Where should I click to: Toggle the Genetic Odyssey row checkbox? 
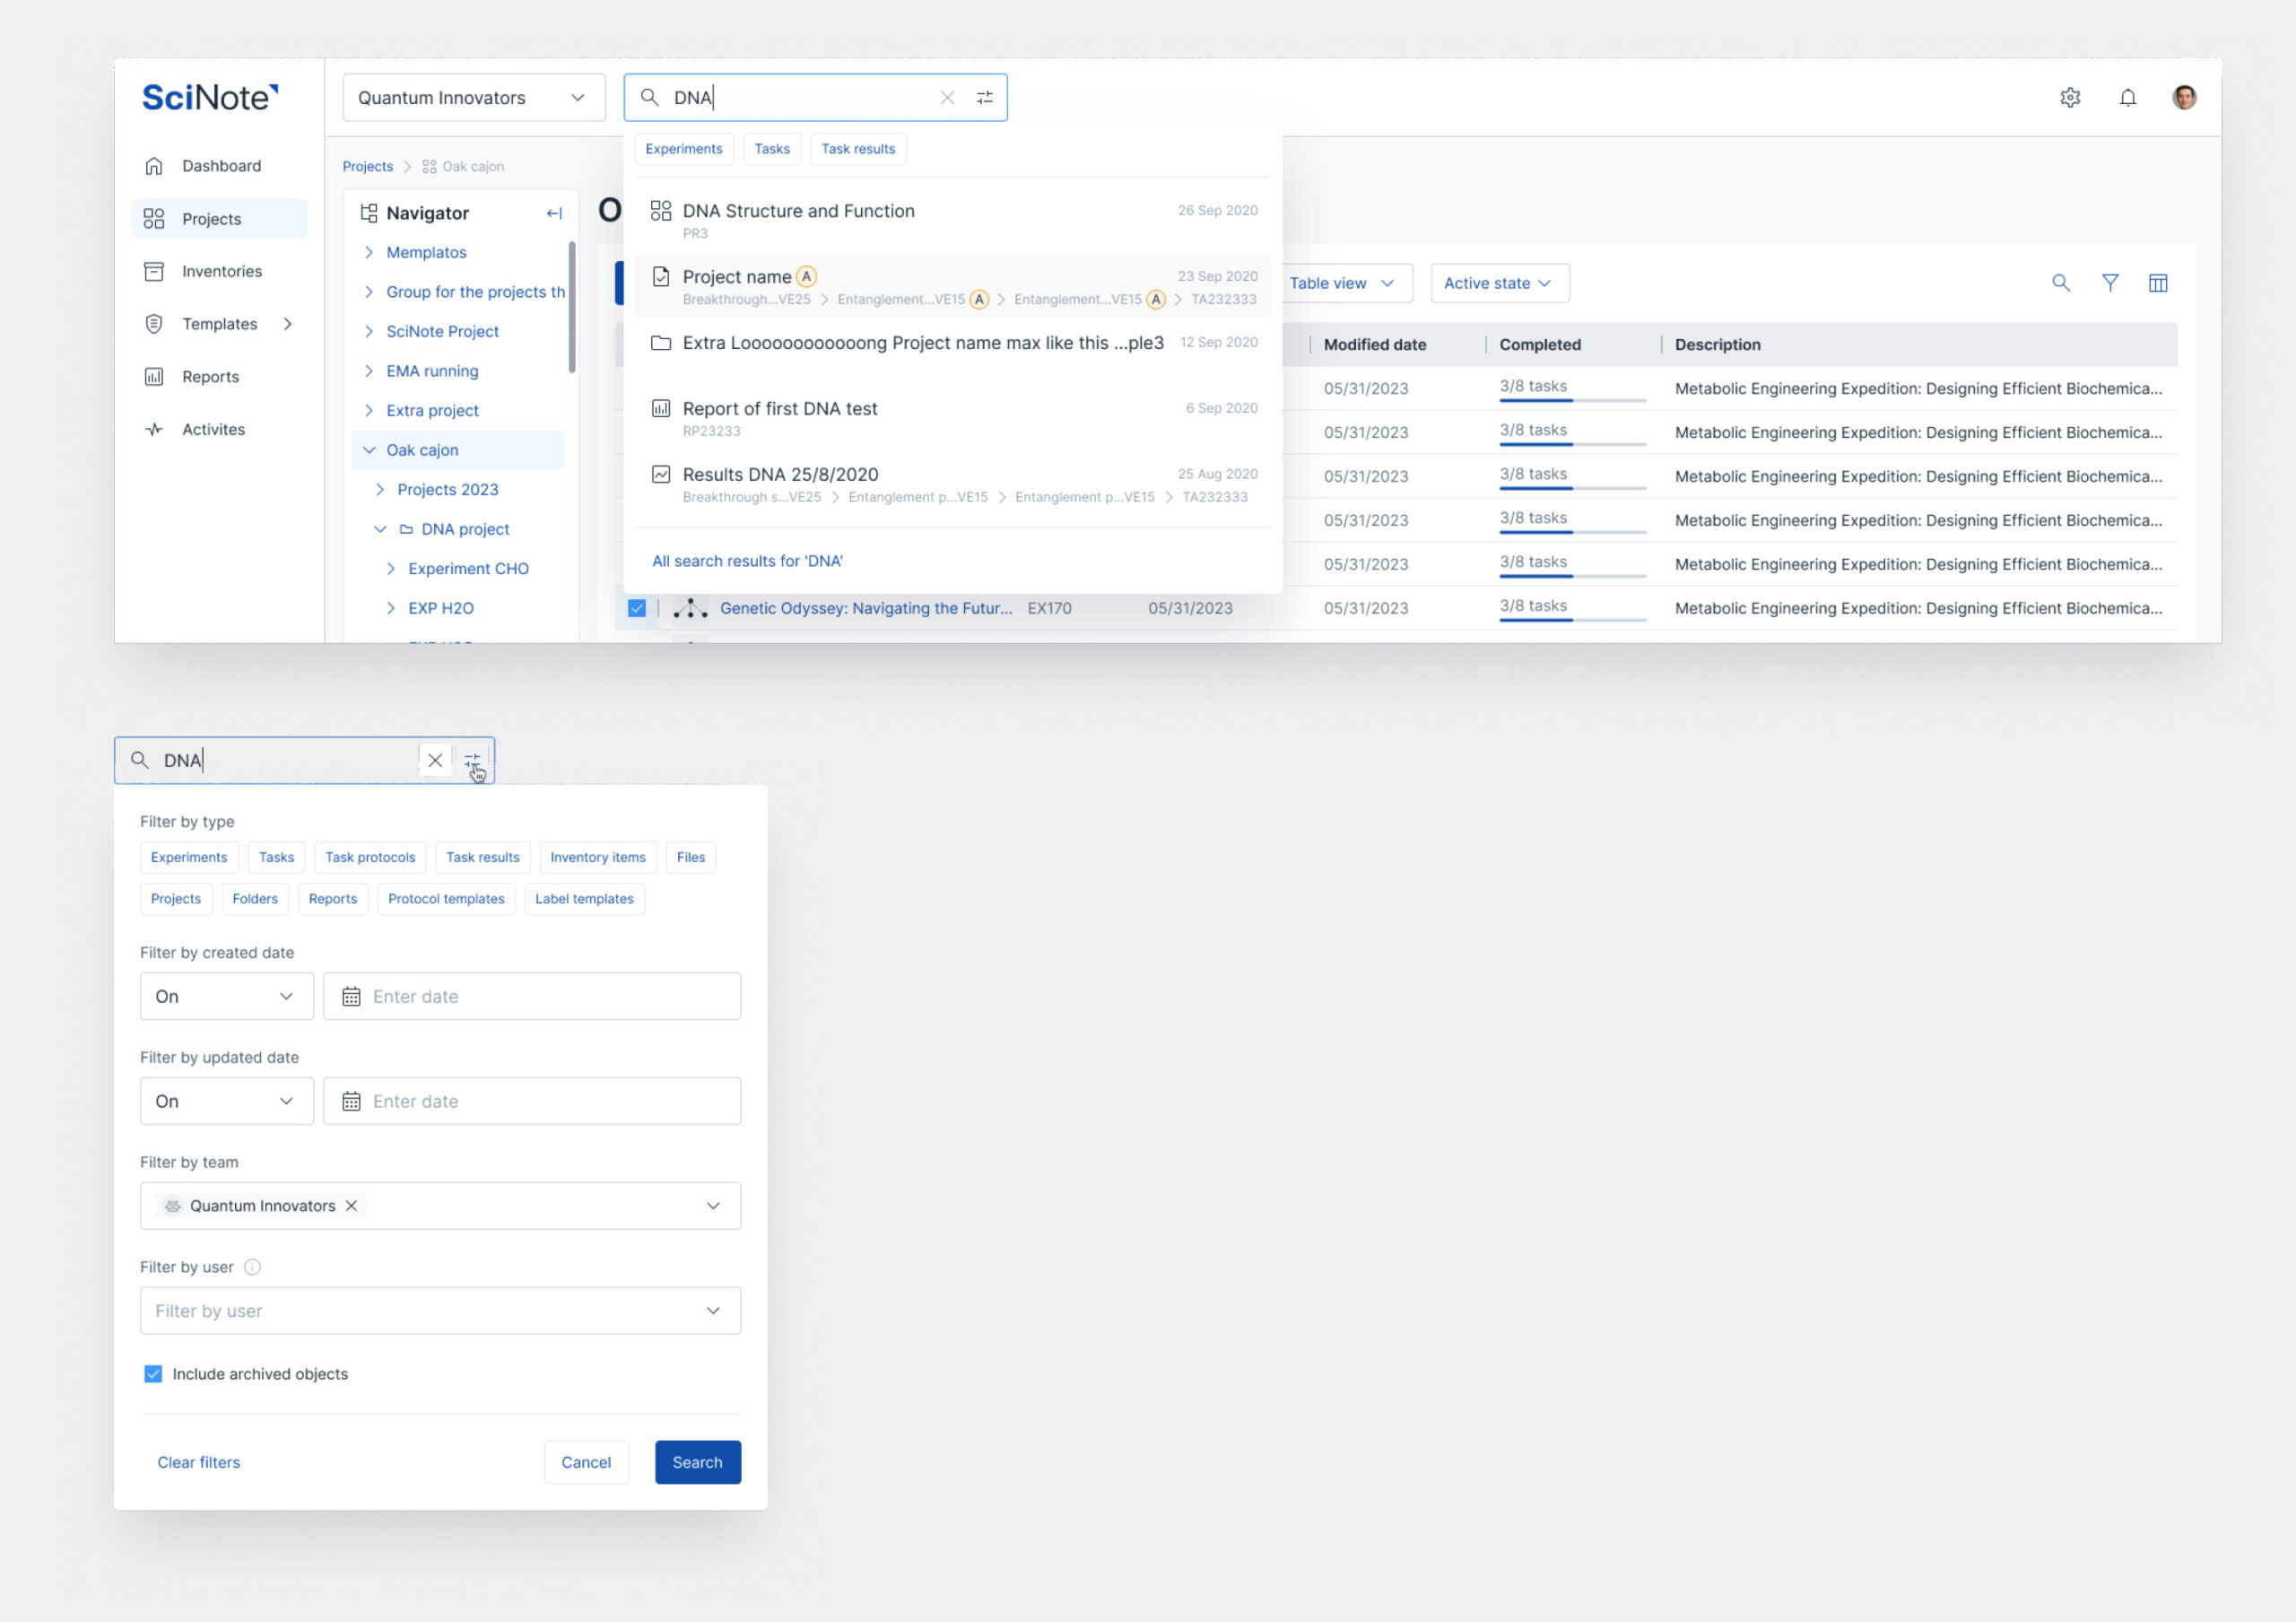[x=637, y=608]
